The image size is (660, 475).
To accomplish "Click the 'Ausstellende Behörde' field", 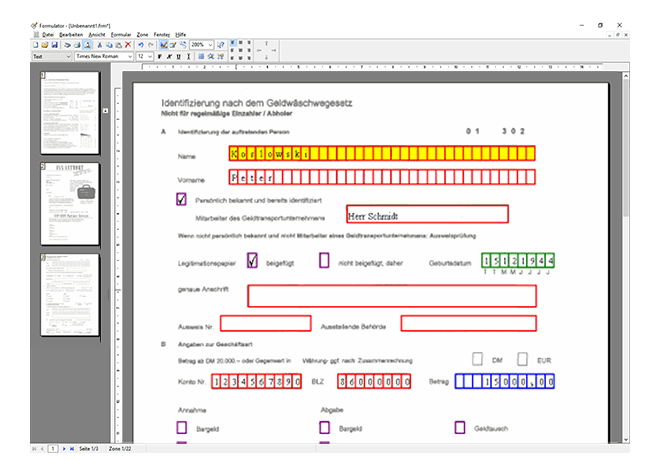I will (x=468, y=323).
